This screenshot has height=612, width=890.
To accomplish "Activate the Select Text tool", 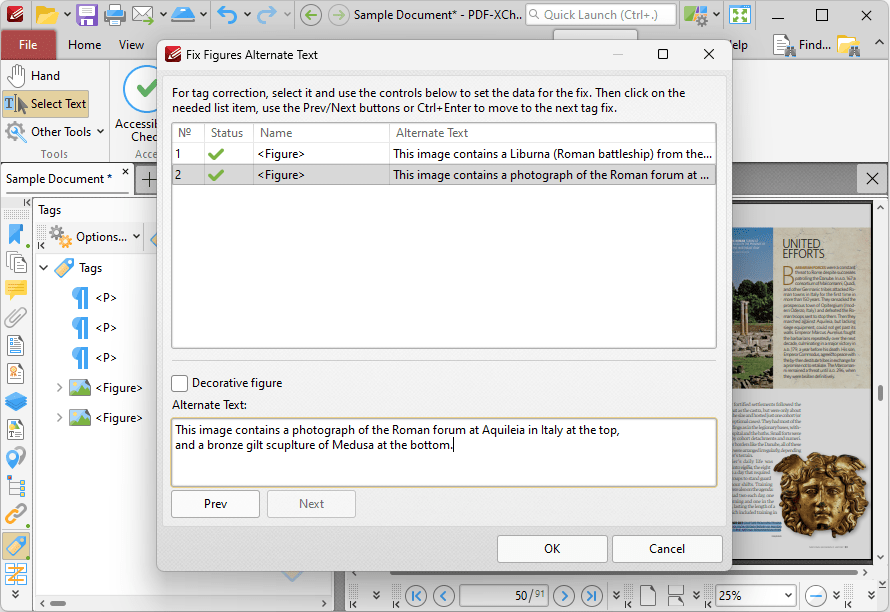I will 45,103.
